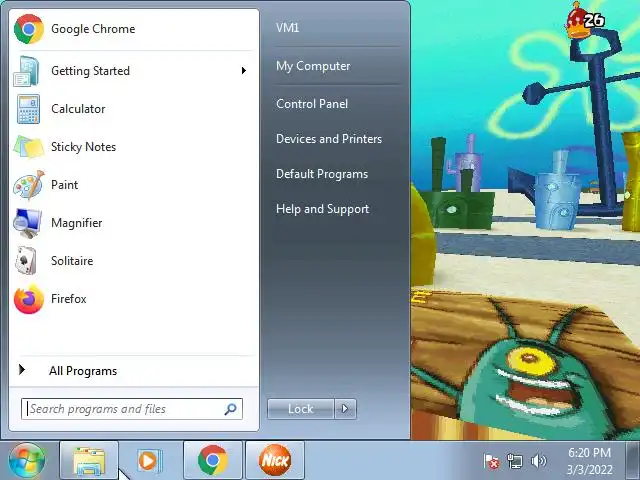The height and width of the screenshot is (480, 640).
Task: Open the Magnifier icon
Action: pyautogui.click(x=27, y=223)
